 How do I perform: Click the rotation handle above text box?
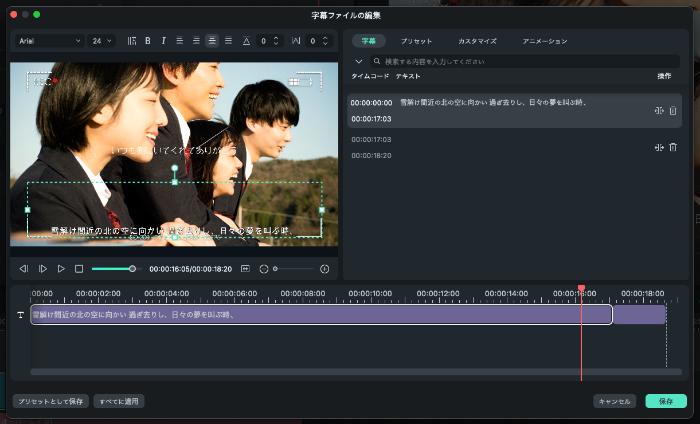[175, 168]
